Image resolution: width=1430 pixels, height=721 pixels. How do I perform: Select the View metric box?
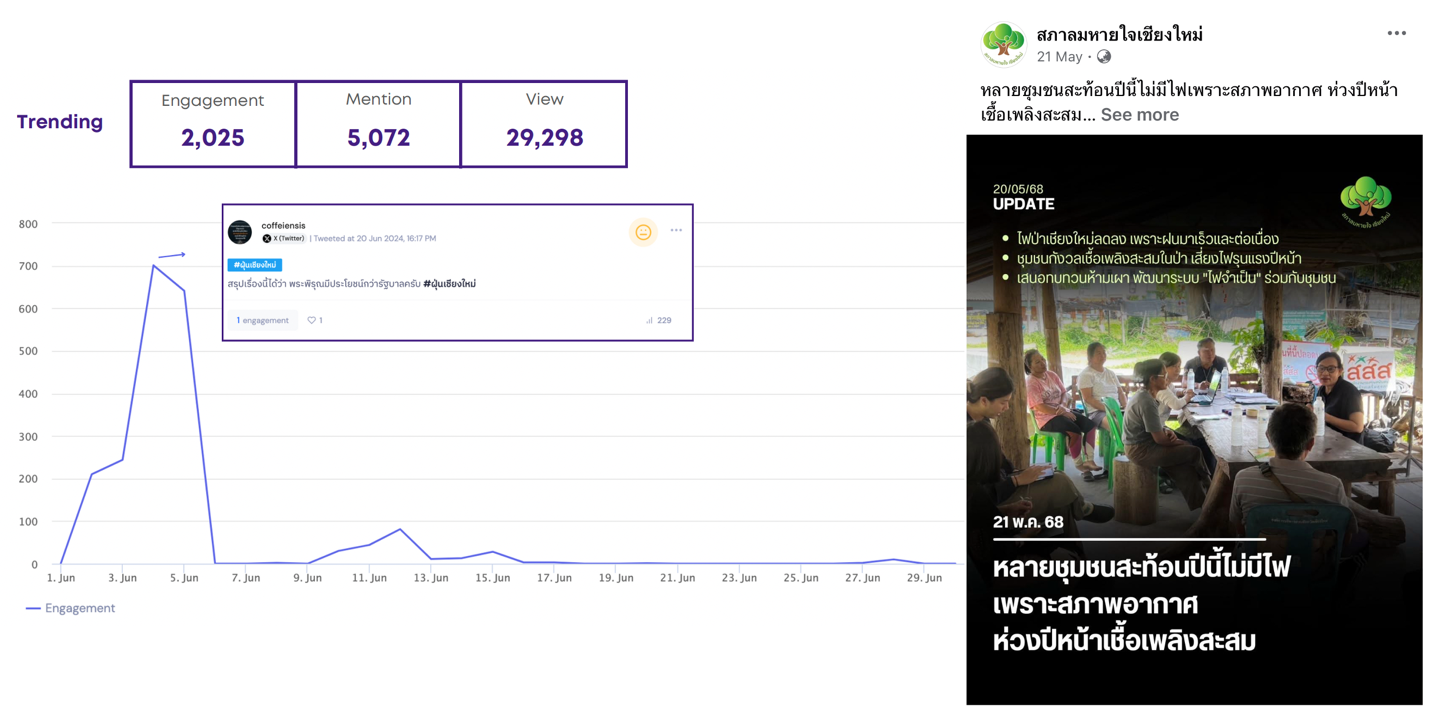click(544, 124)
